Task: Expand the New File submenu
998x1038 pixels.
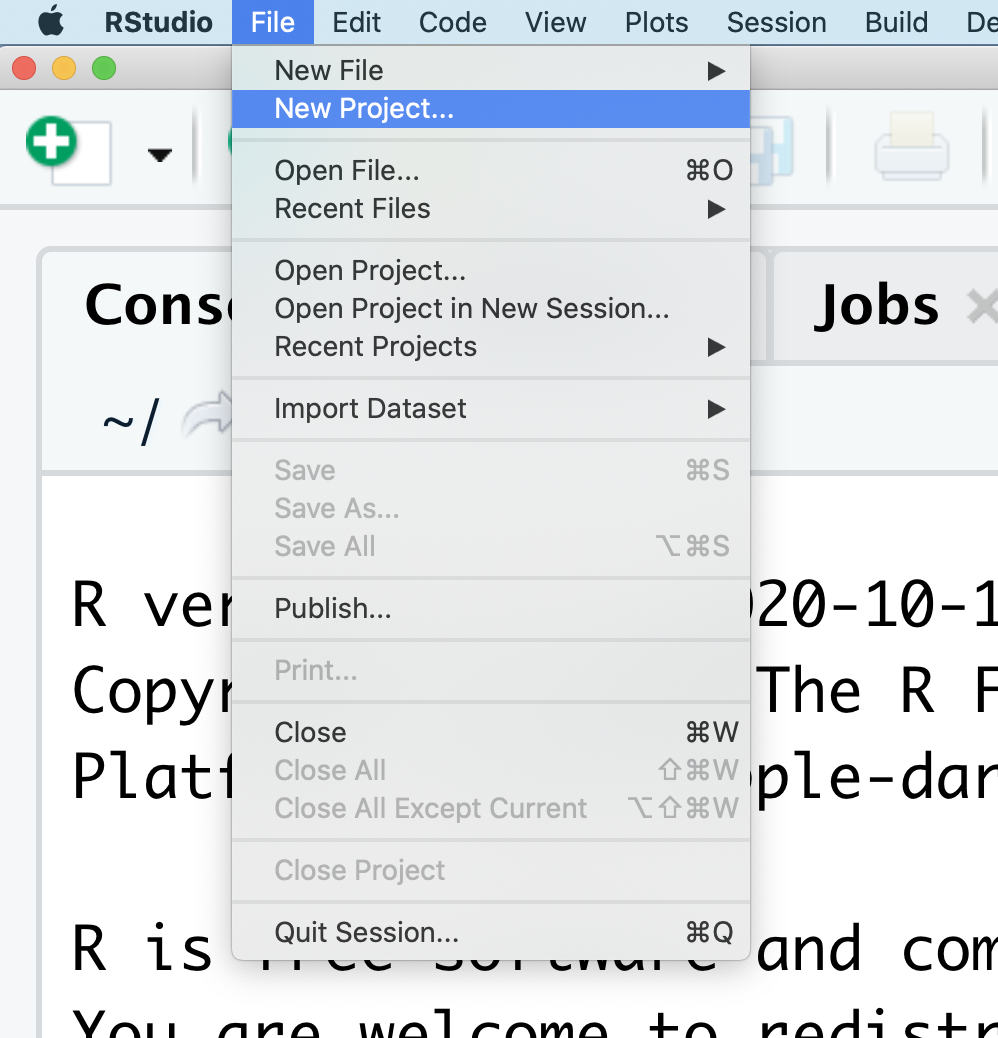Action: (x=715, y=71)
